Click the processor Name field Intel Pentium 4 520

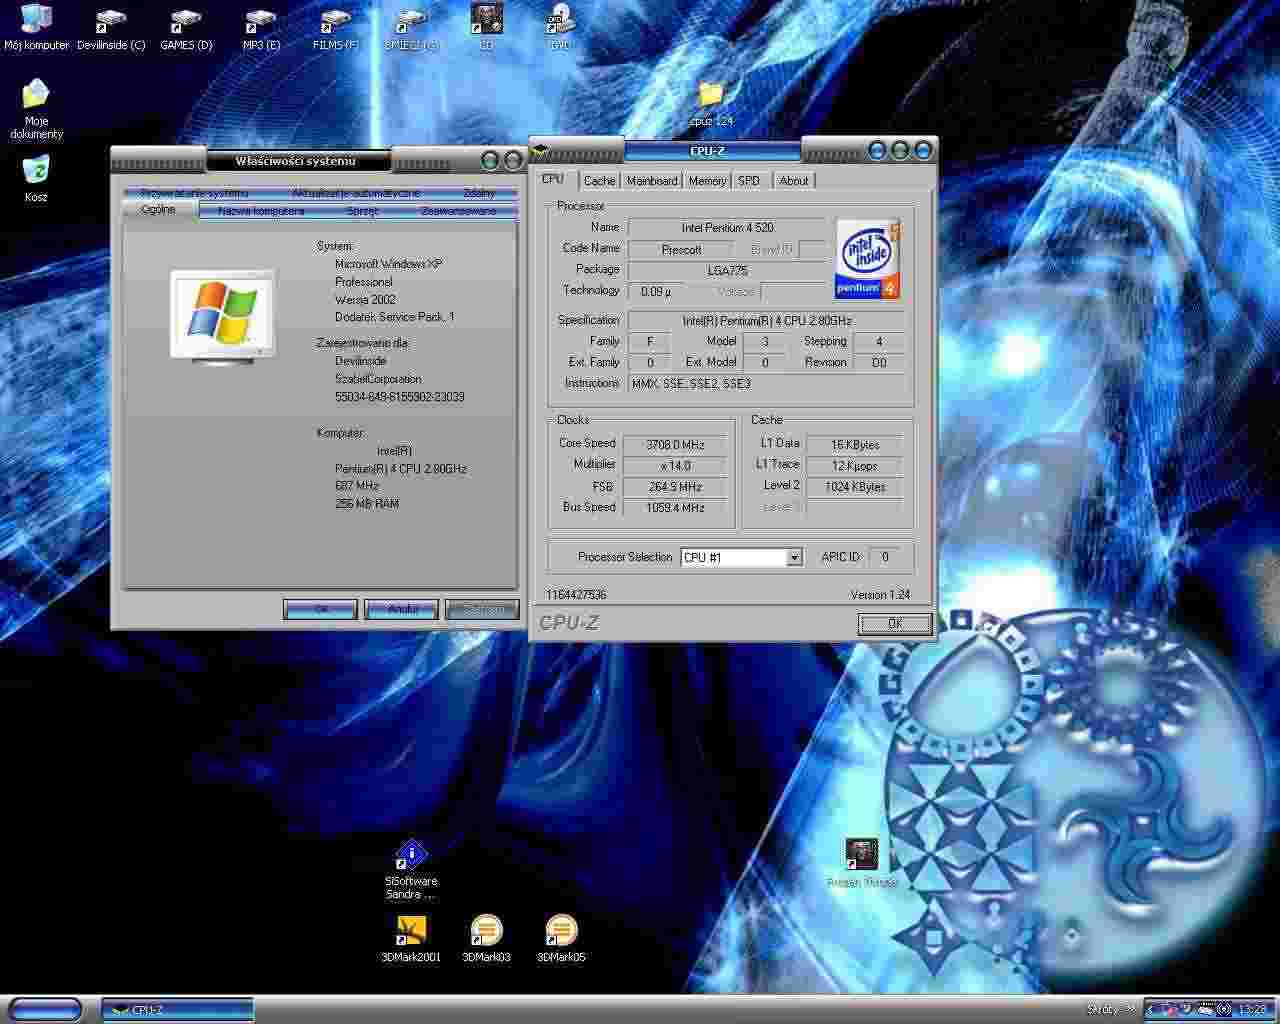coord(727,228)
